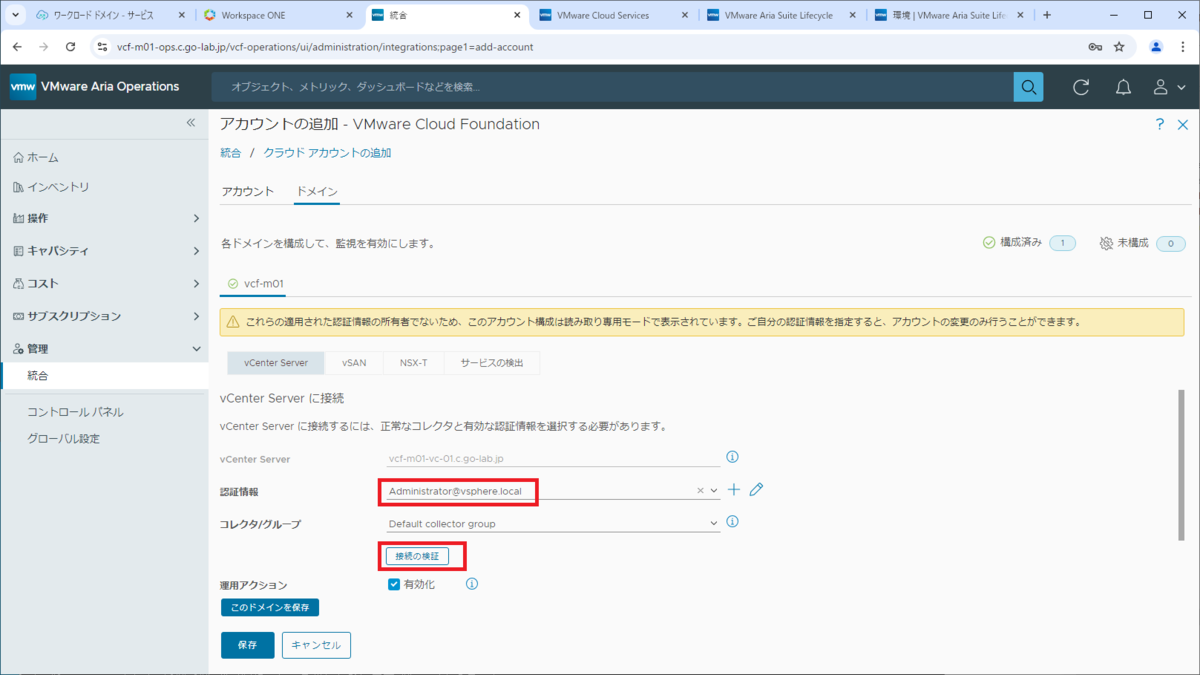Click the キャンセル button
Screen dimensions: 1200x675
[x=316, y=645]
